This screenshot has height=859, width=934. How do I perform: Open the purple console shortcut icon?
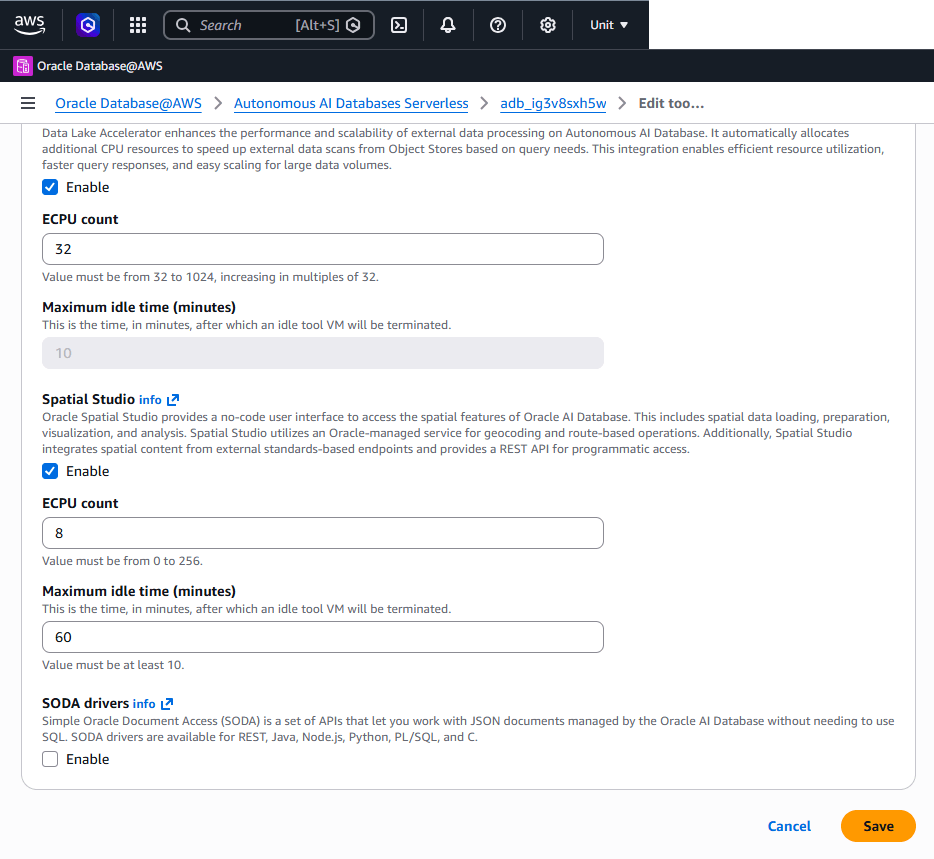88,25
